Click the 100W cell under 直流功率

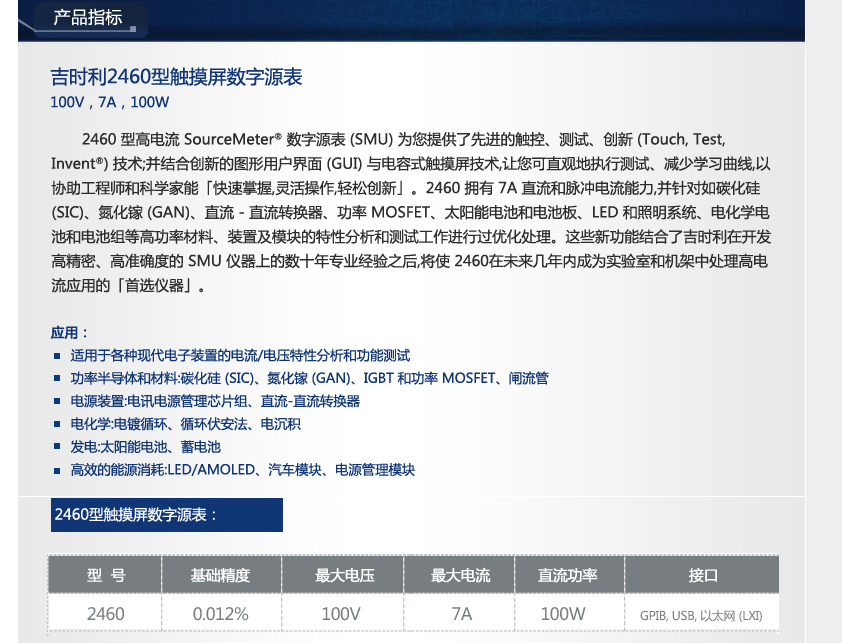(569, 613)
